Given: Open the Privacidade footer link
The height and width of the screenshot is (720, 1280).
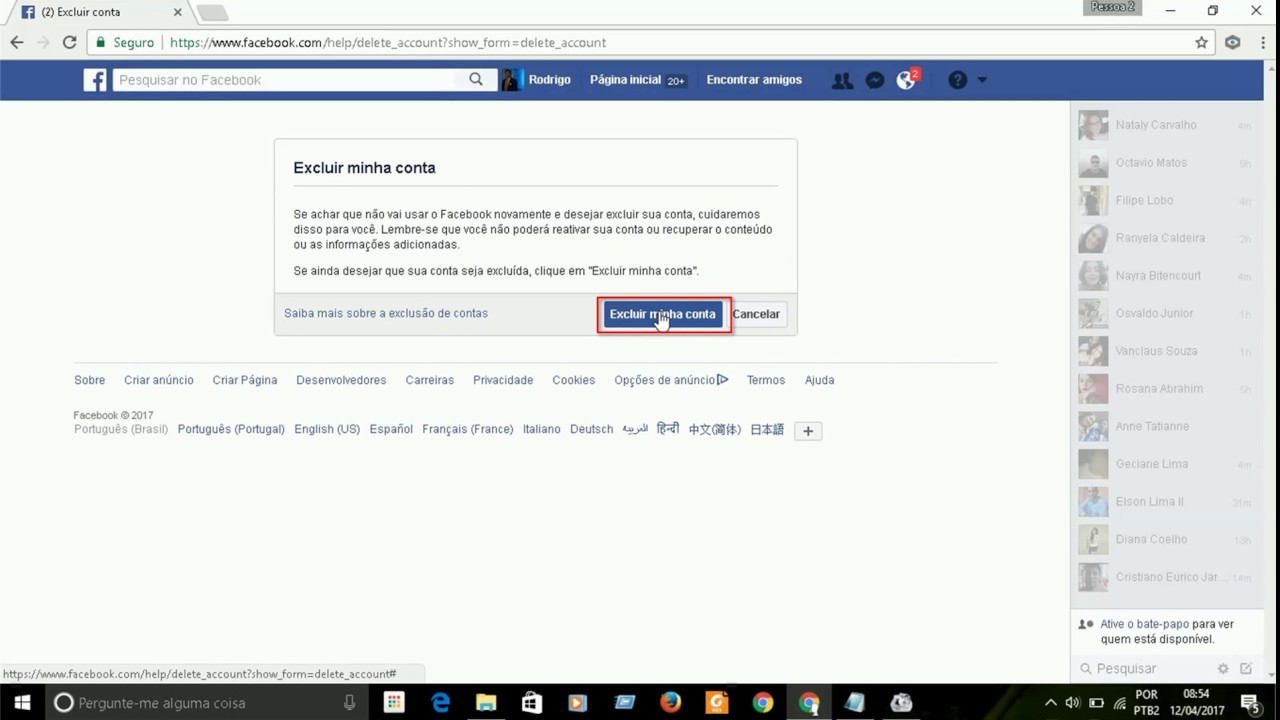Looking at the screenshot, I should point(503,380).
